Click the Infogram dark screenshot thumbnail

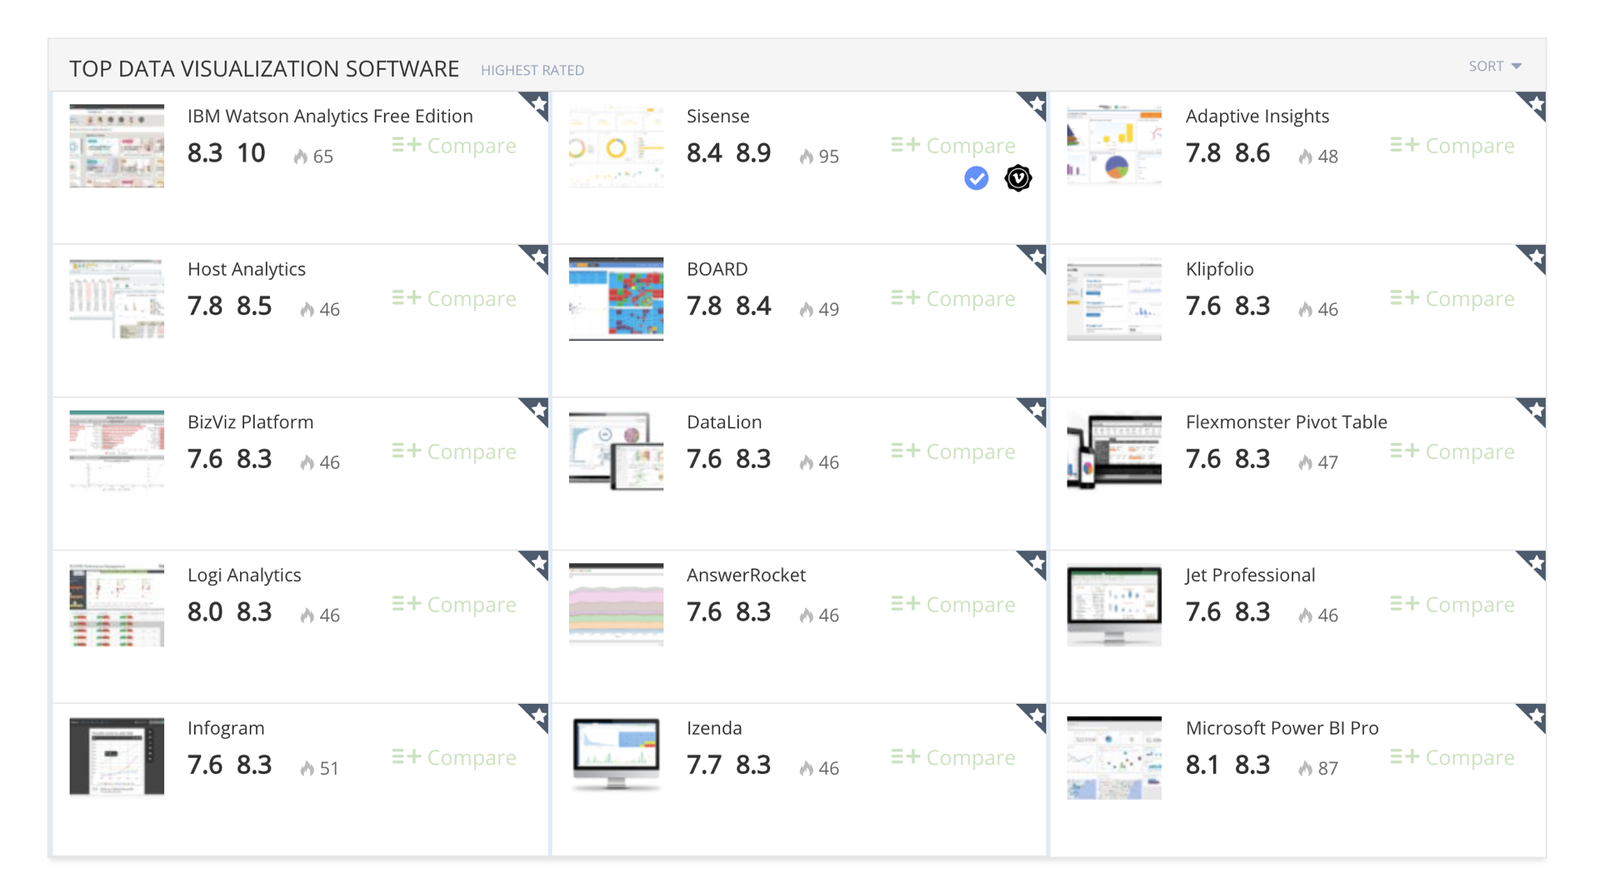[x=117, y=756]
